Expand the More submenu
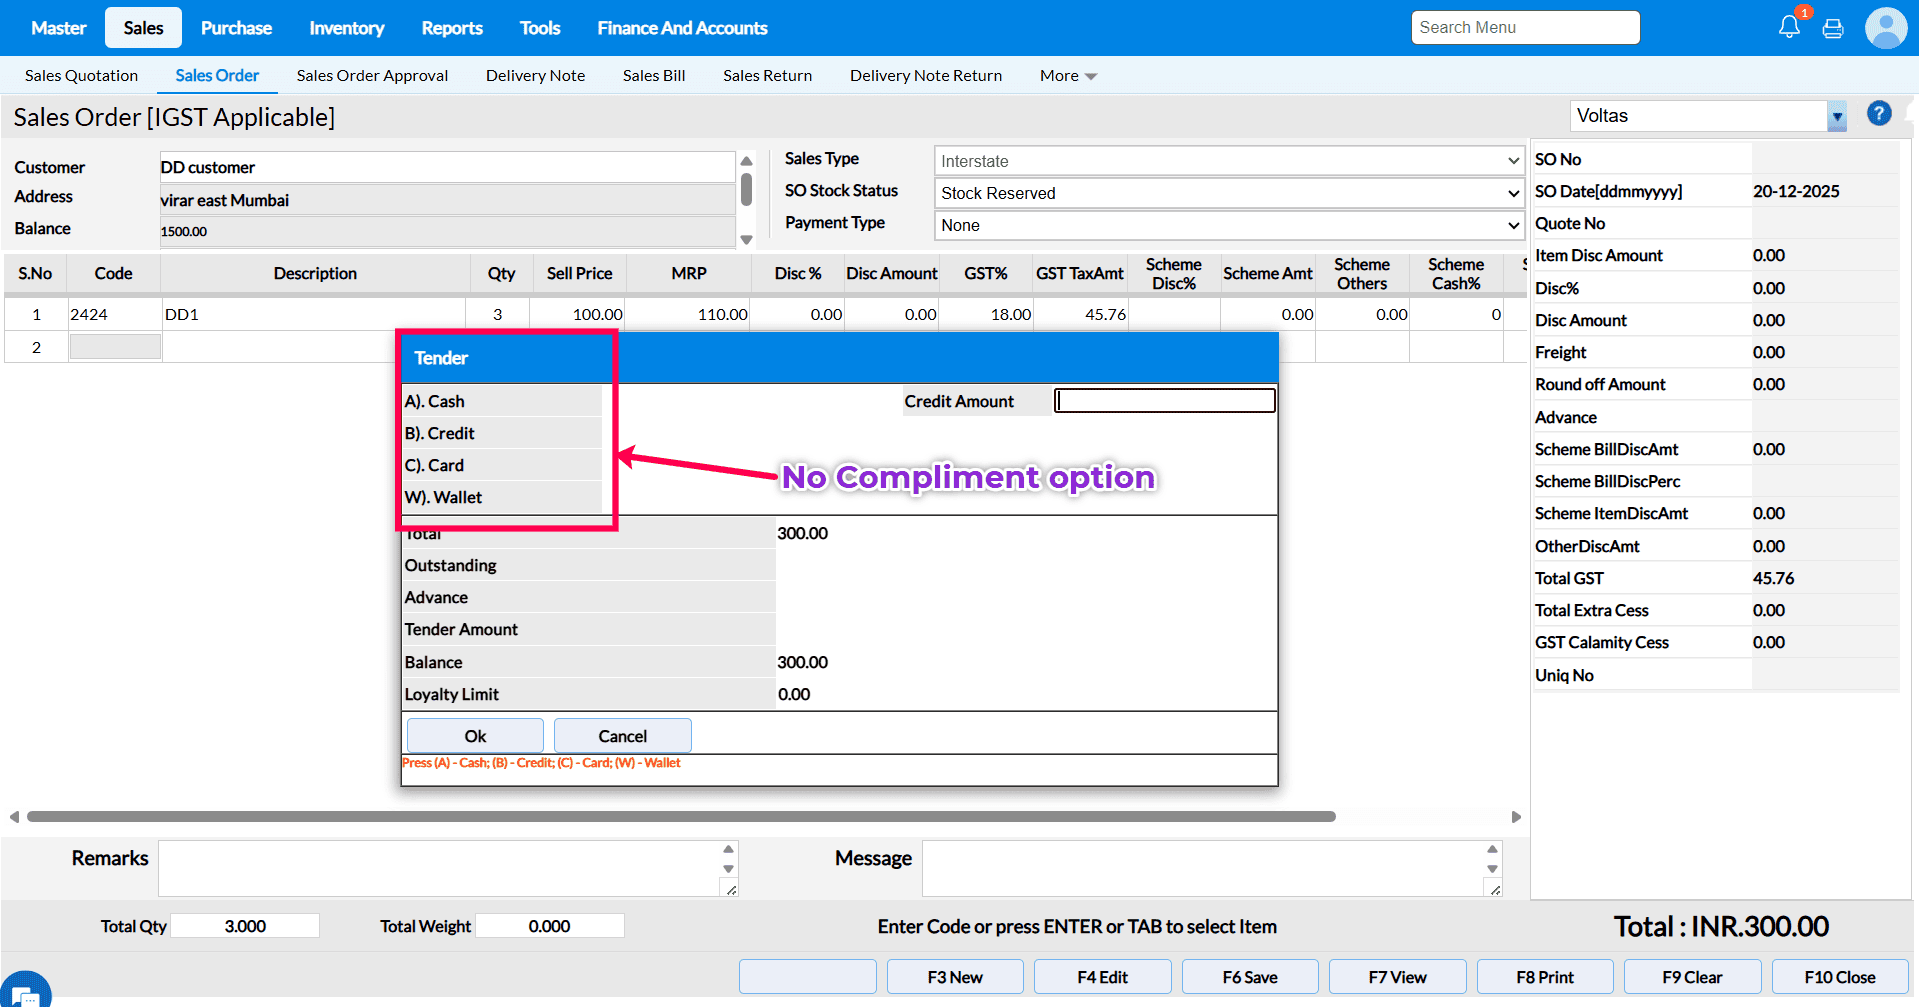The image size is (1919, 1007). click(1067, 76)
